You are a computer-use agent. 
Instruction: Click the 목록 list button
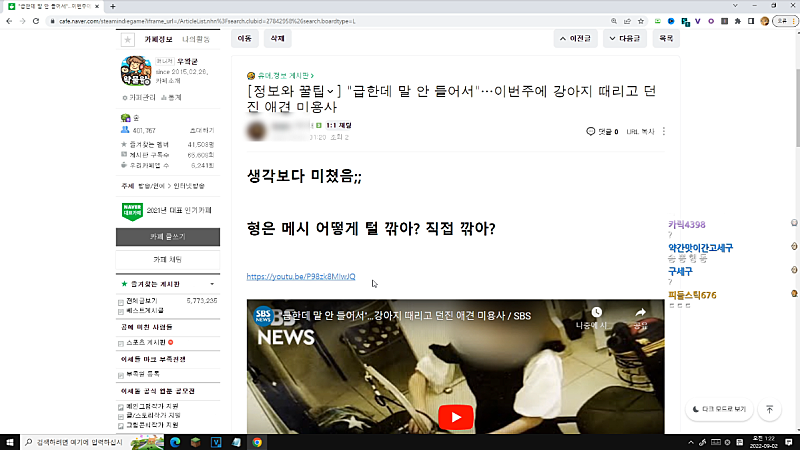coord(666,38)
